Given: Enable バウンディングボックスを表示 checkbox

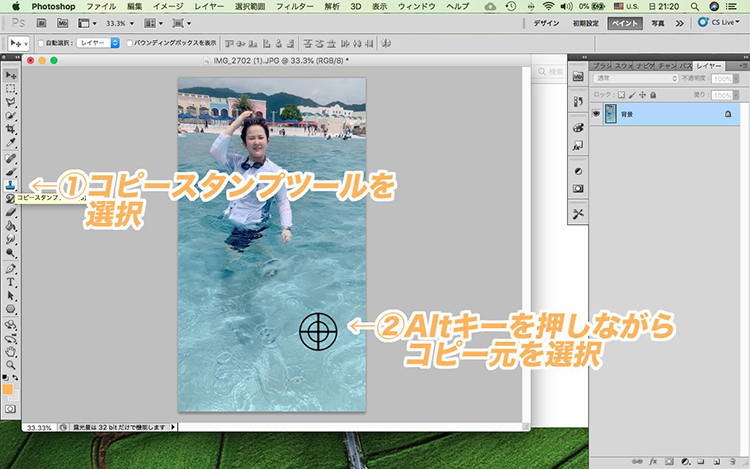Looking at the screenshot, I should coord(129,43).
